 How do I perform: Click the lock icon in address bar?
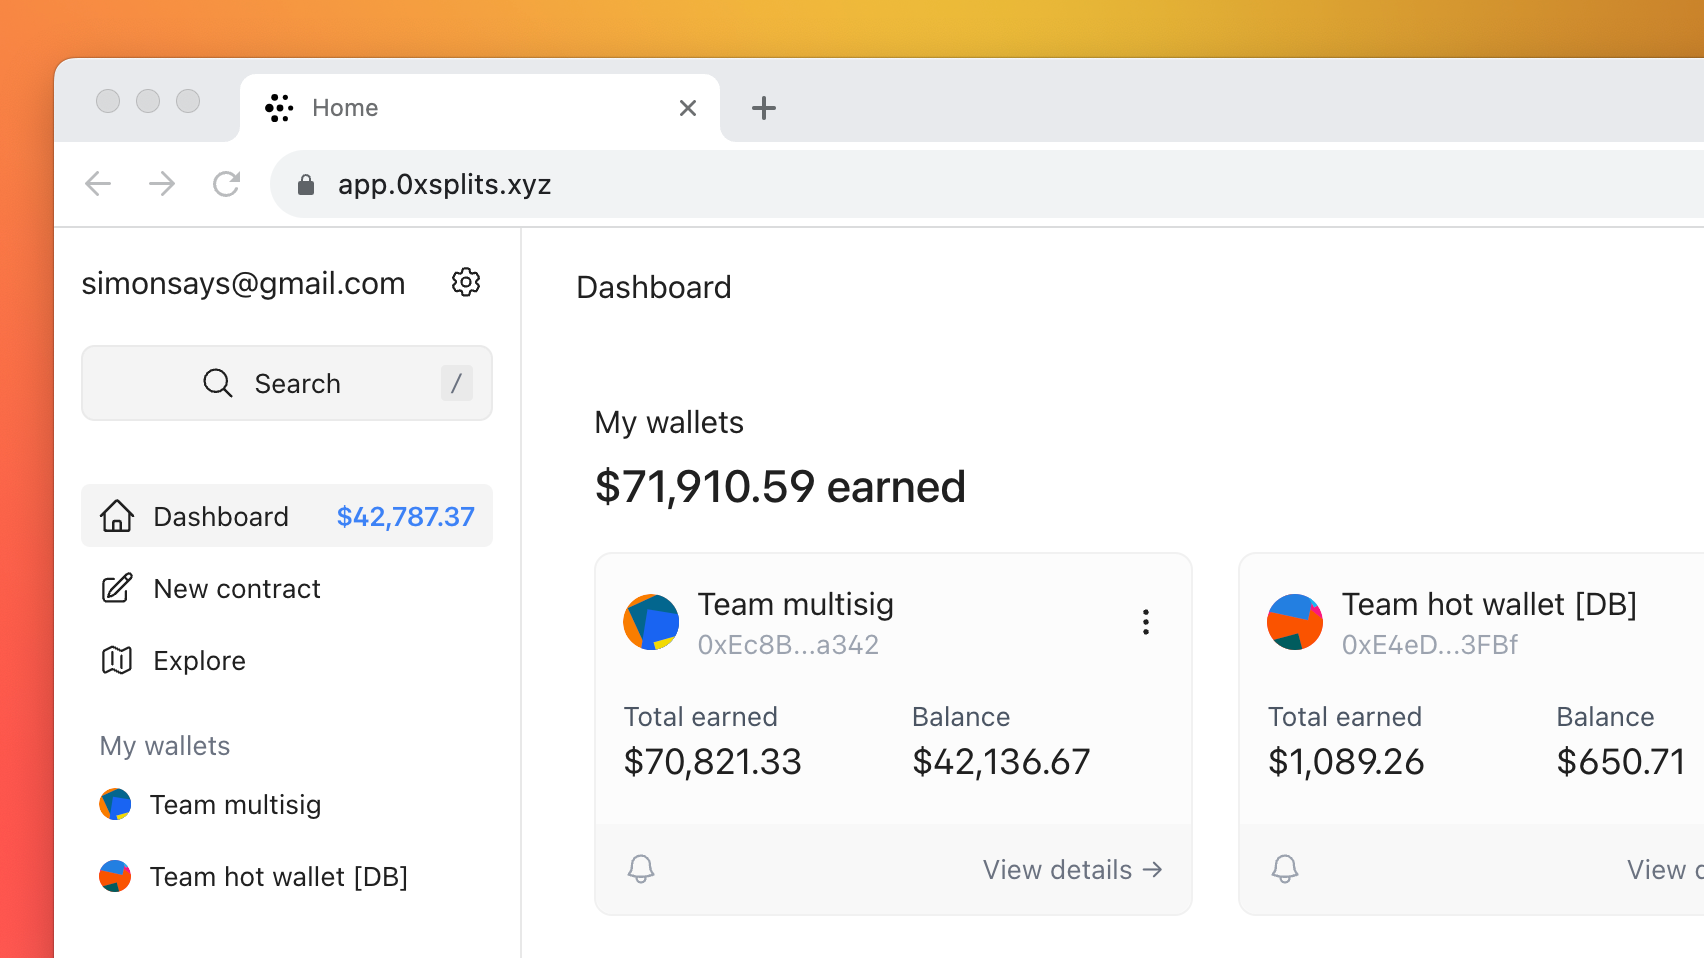pyautogui.click(x=306, y=185)
